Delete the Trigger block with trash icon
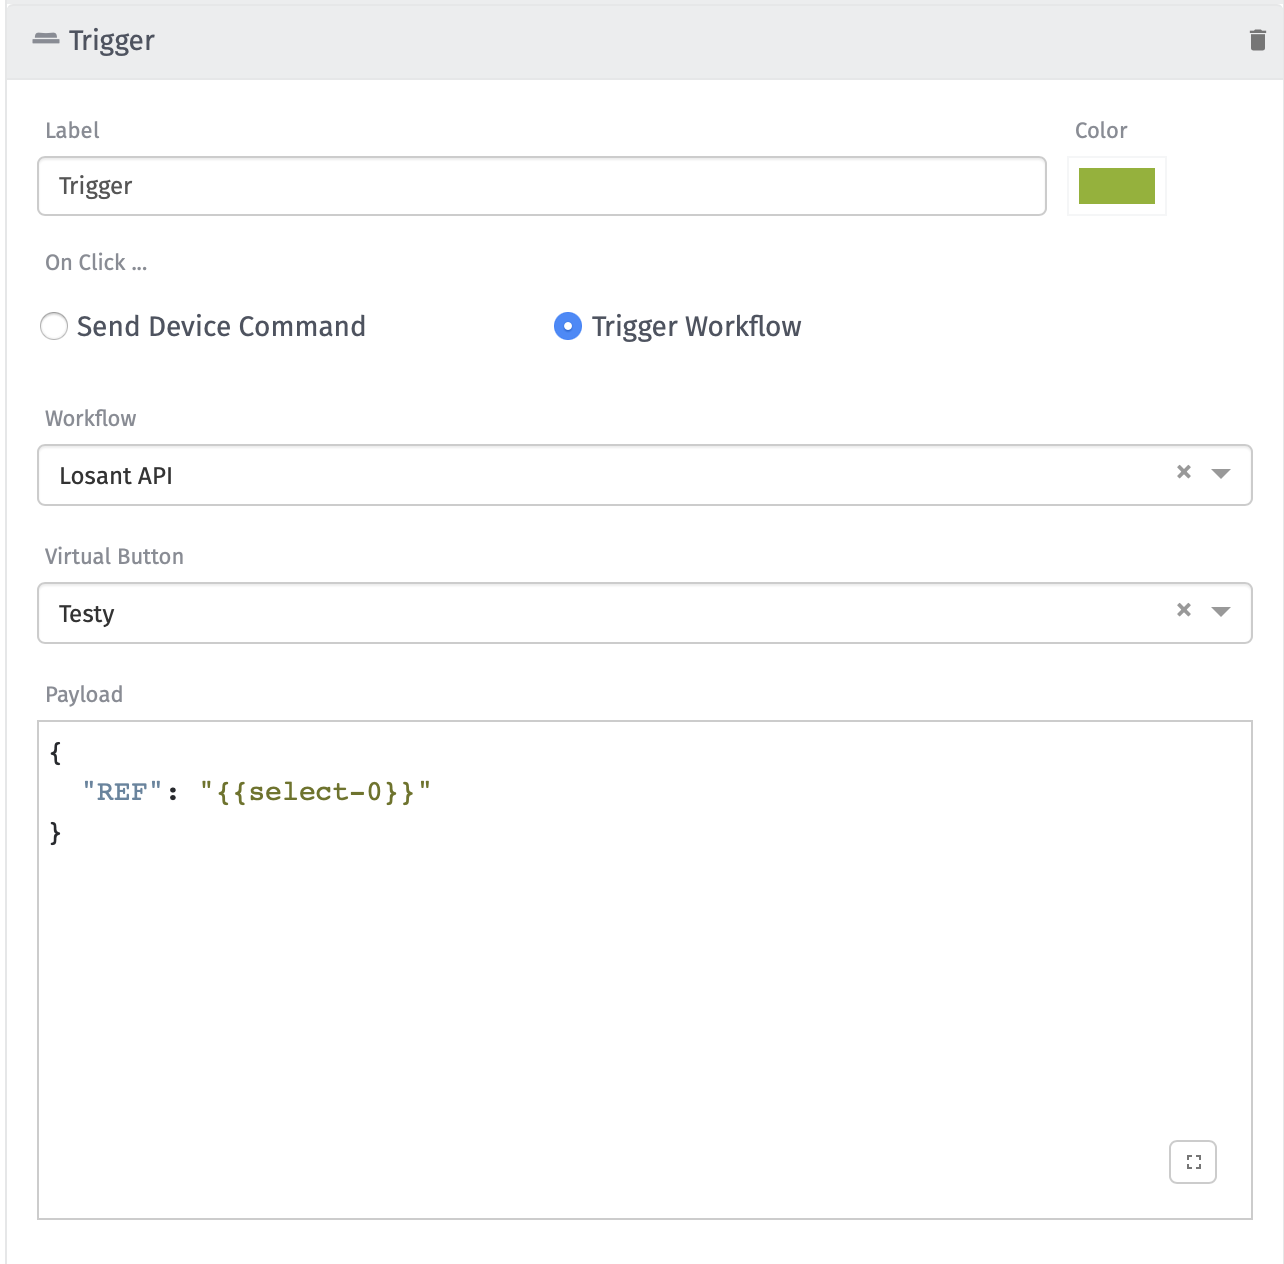 [1257, 40]
